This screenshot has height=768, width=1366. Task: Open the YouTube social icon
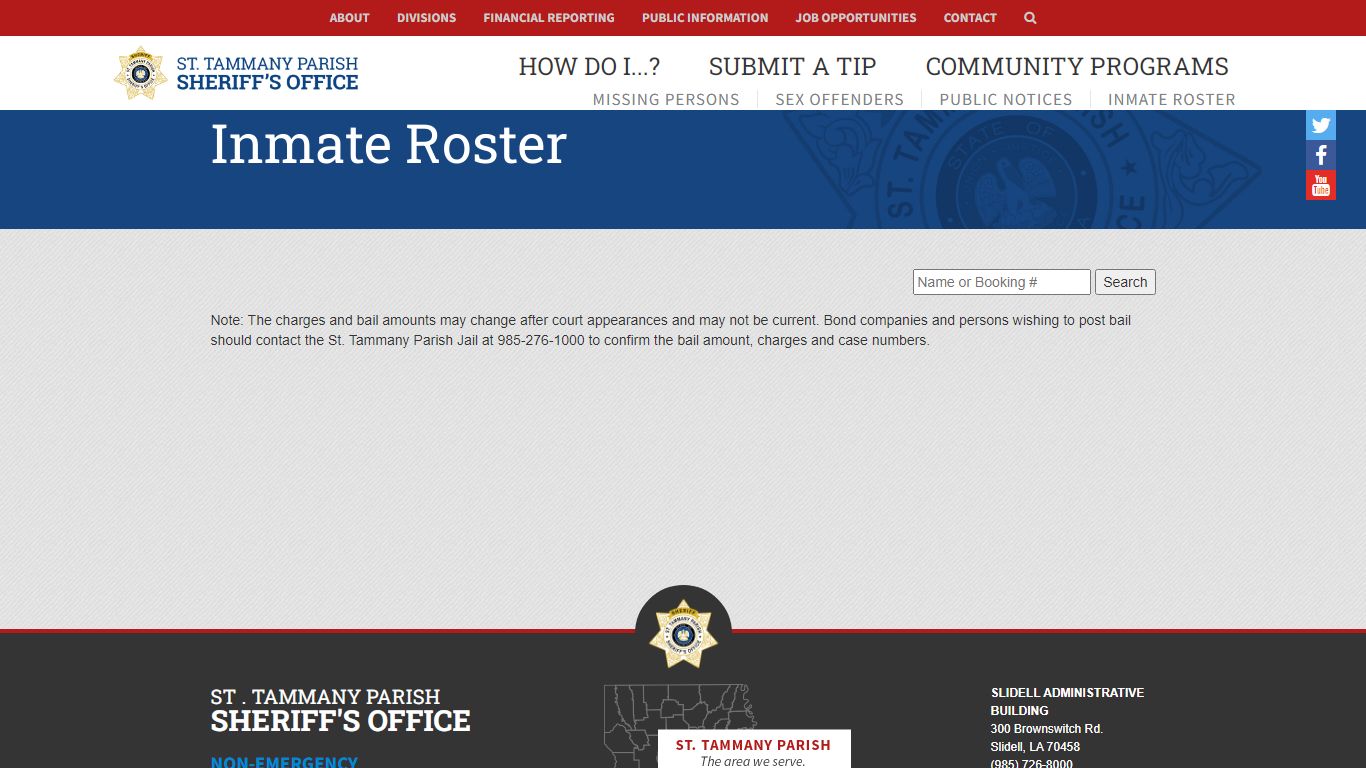[1321, 185]
